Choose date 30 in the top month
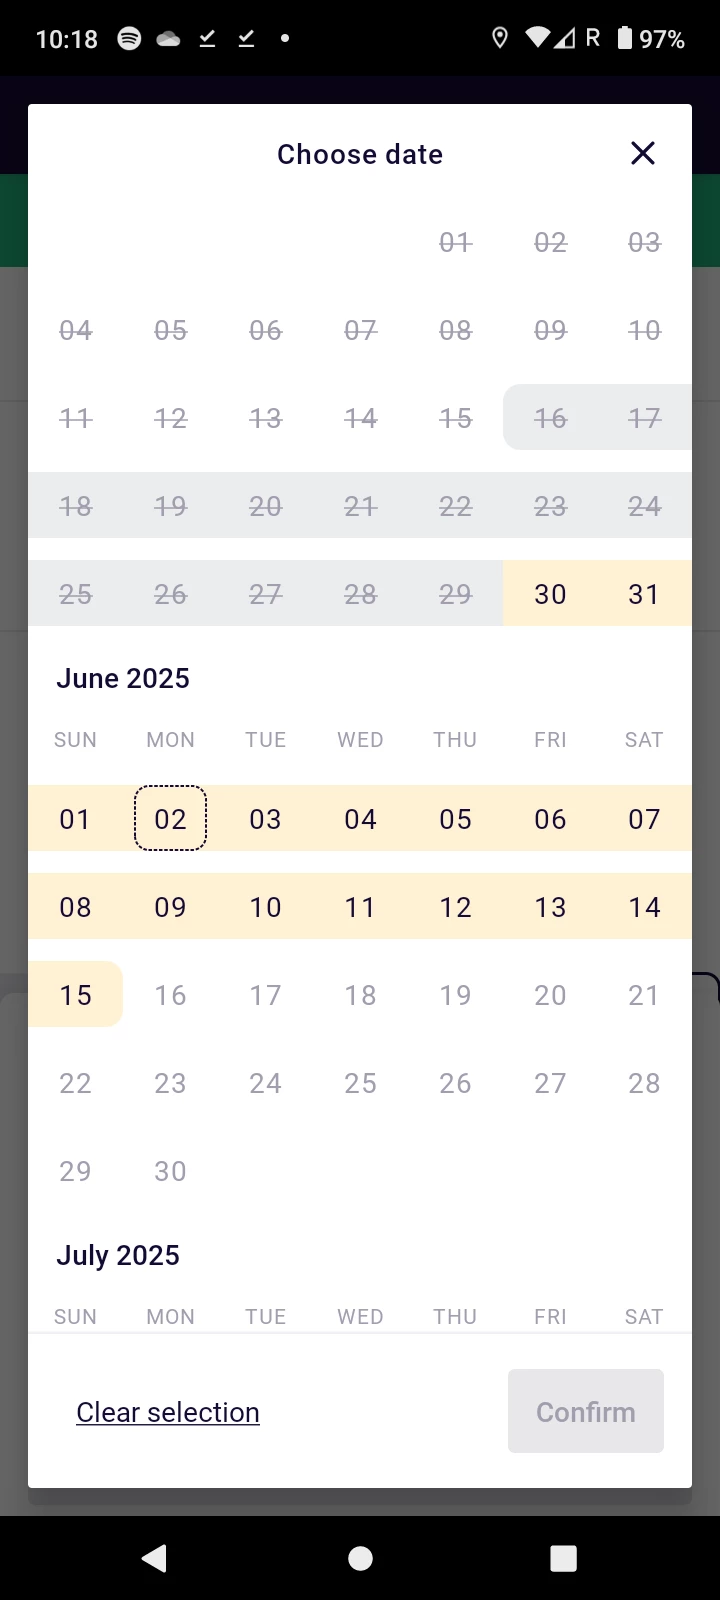This screenshot has height=1600, width=720. tap(550, 594)
